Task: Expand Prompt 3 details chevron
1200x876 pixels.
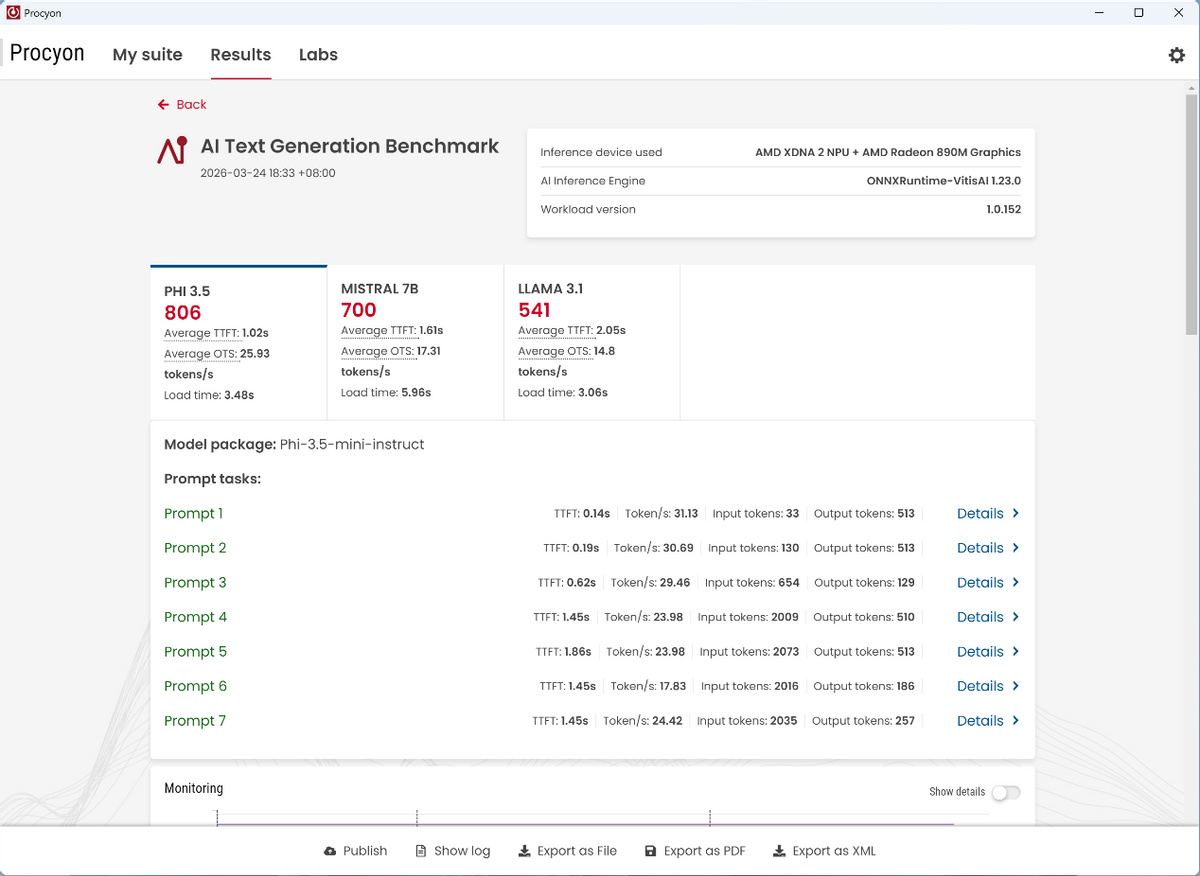Action: pos(1015,582)
